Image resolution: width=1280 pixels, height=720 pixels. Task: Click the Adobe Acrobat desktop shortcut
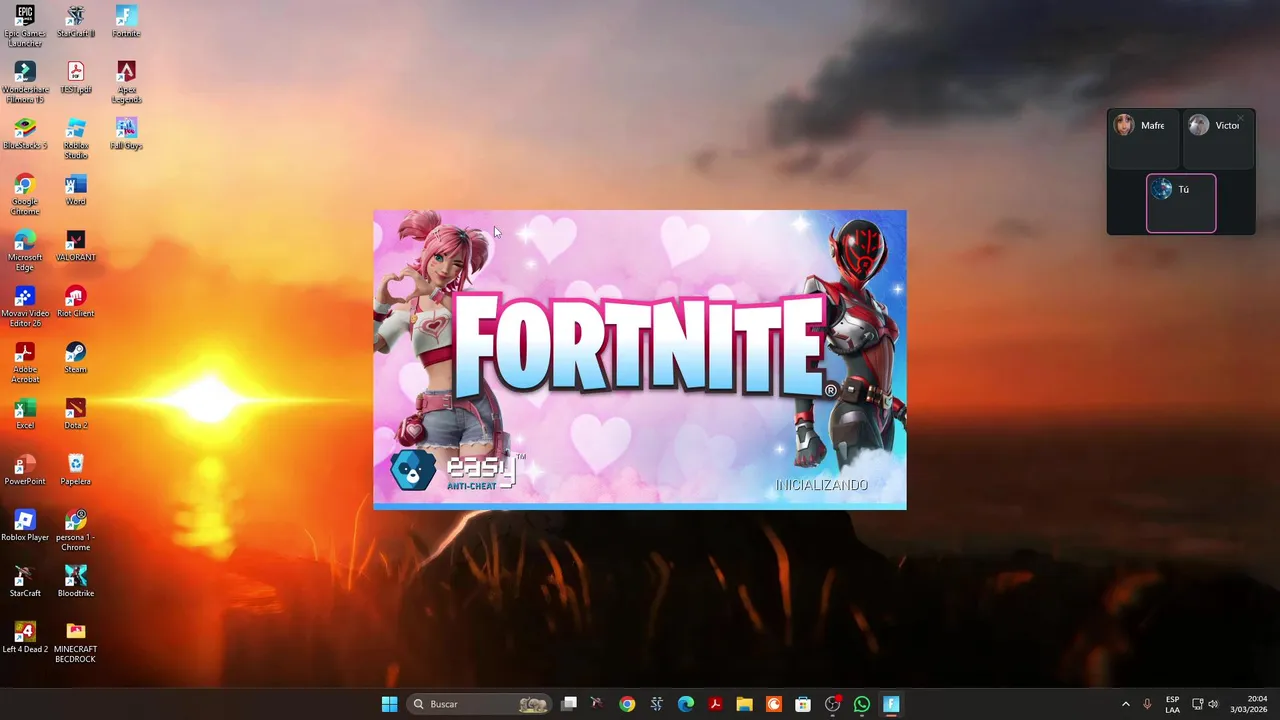25,362
